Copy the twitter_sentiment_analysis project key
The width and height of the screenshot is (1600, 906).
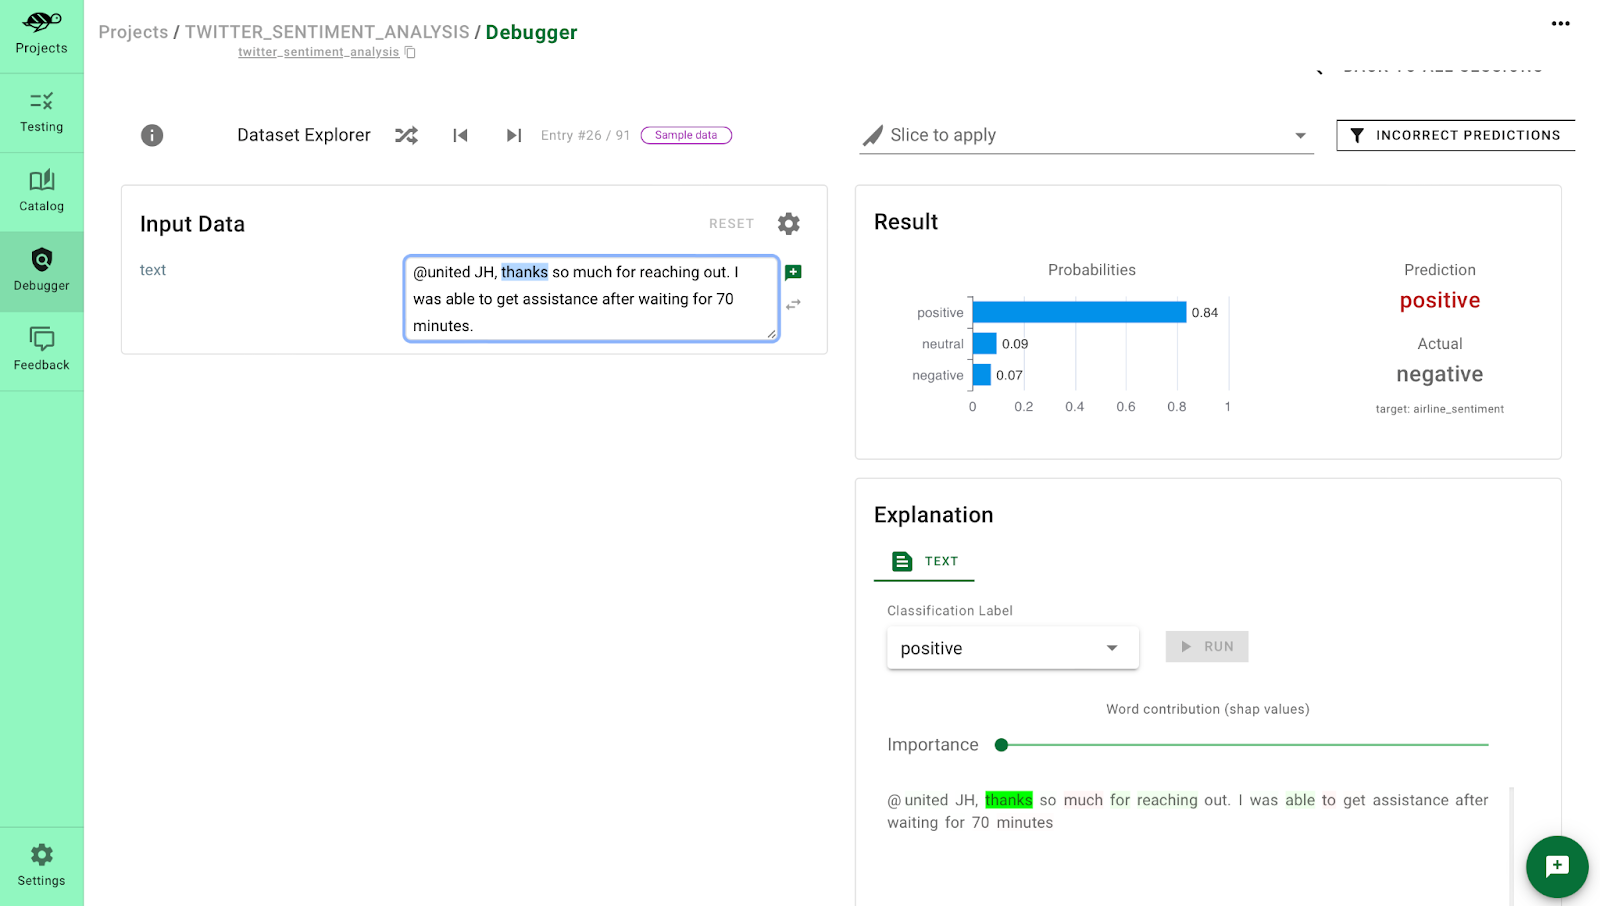click(410, 52)
